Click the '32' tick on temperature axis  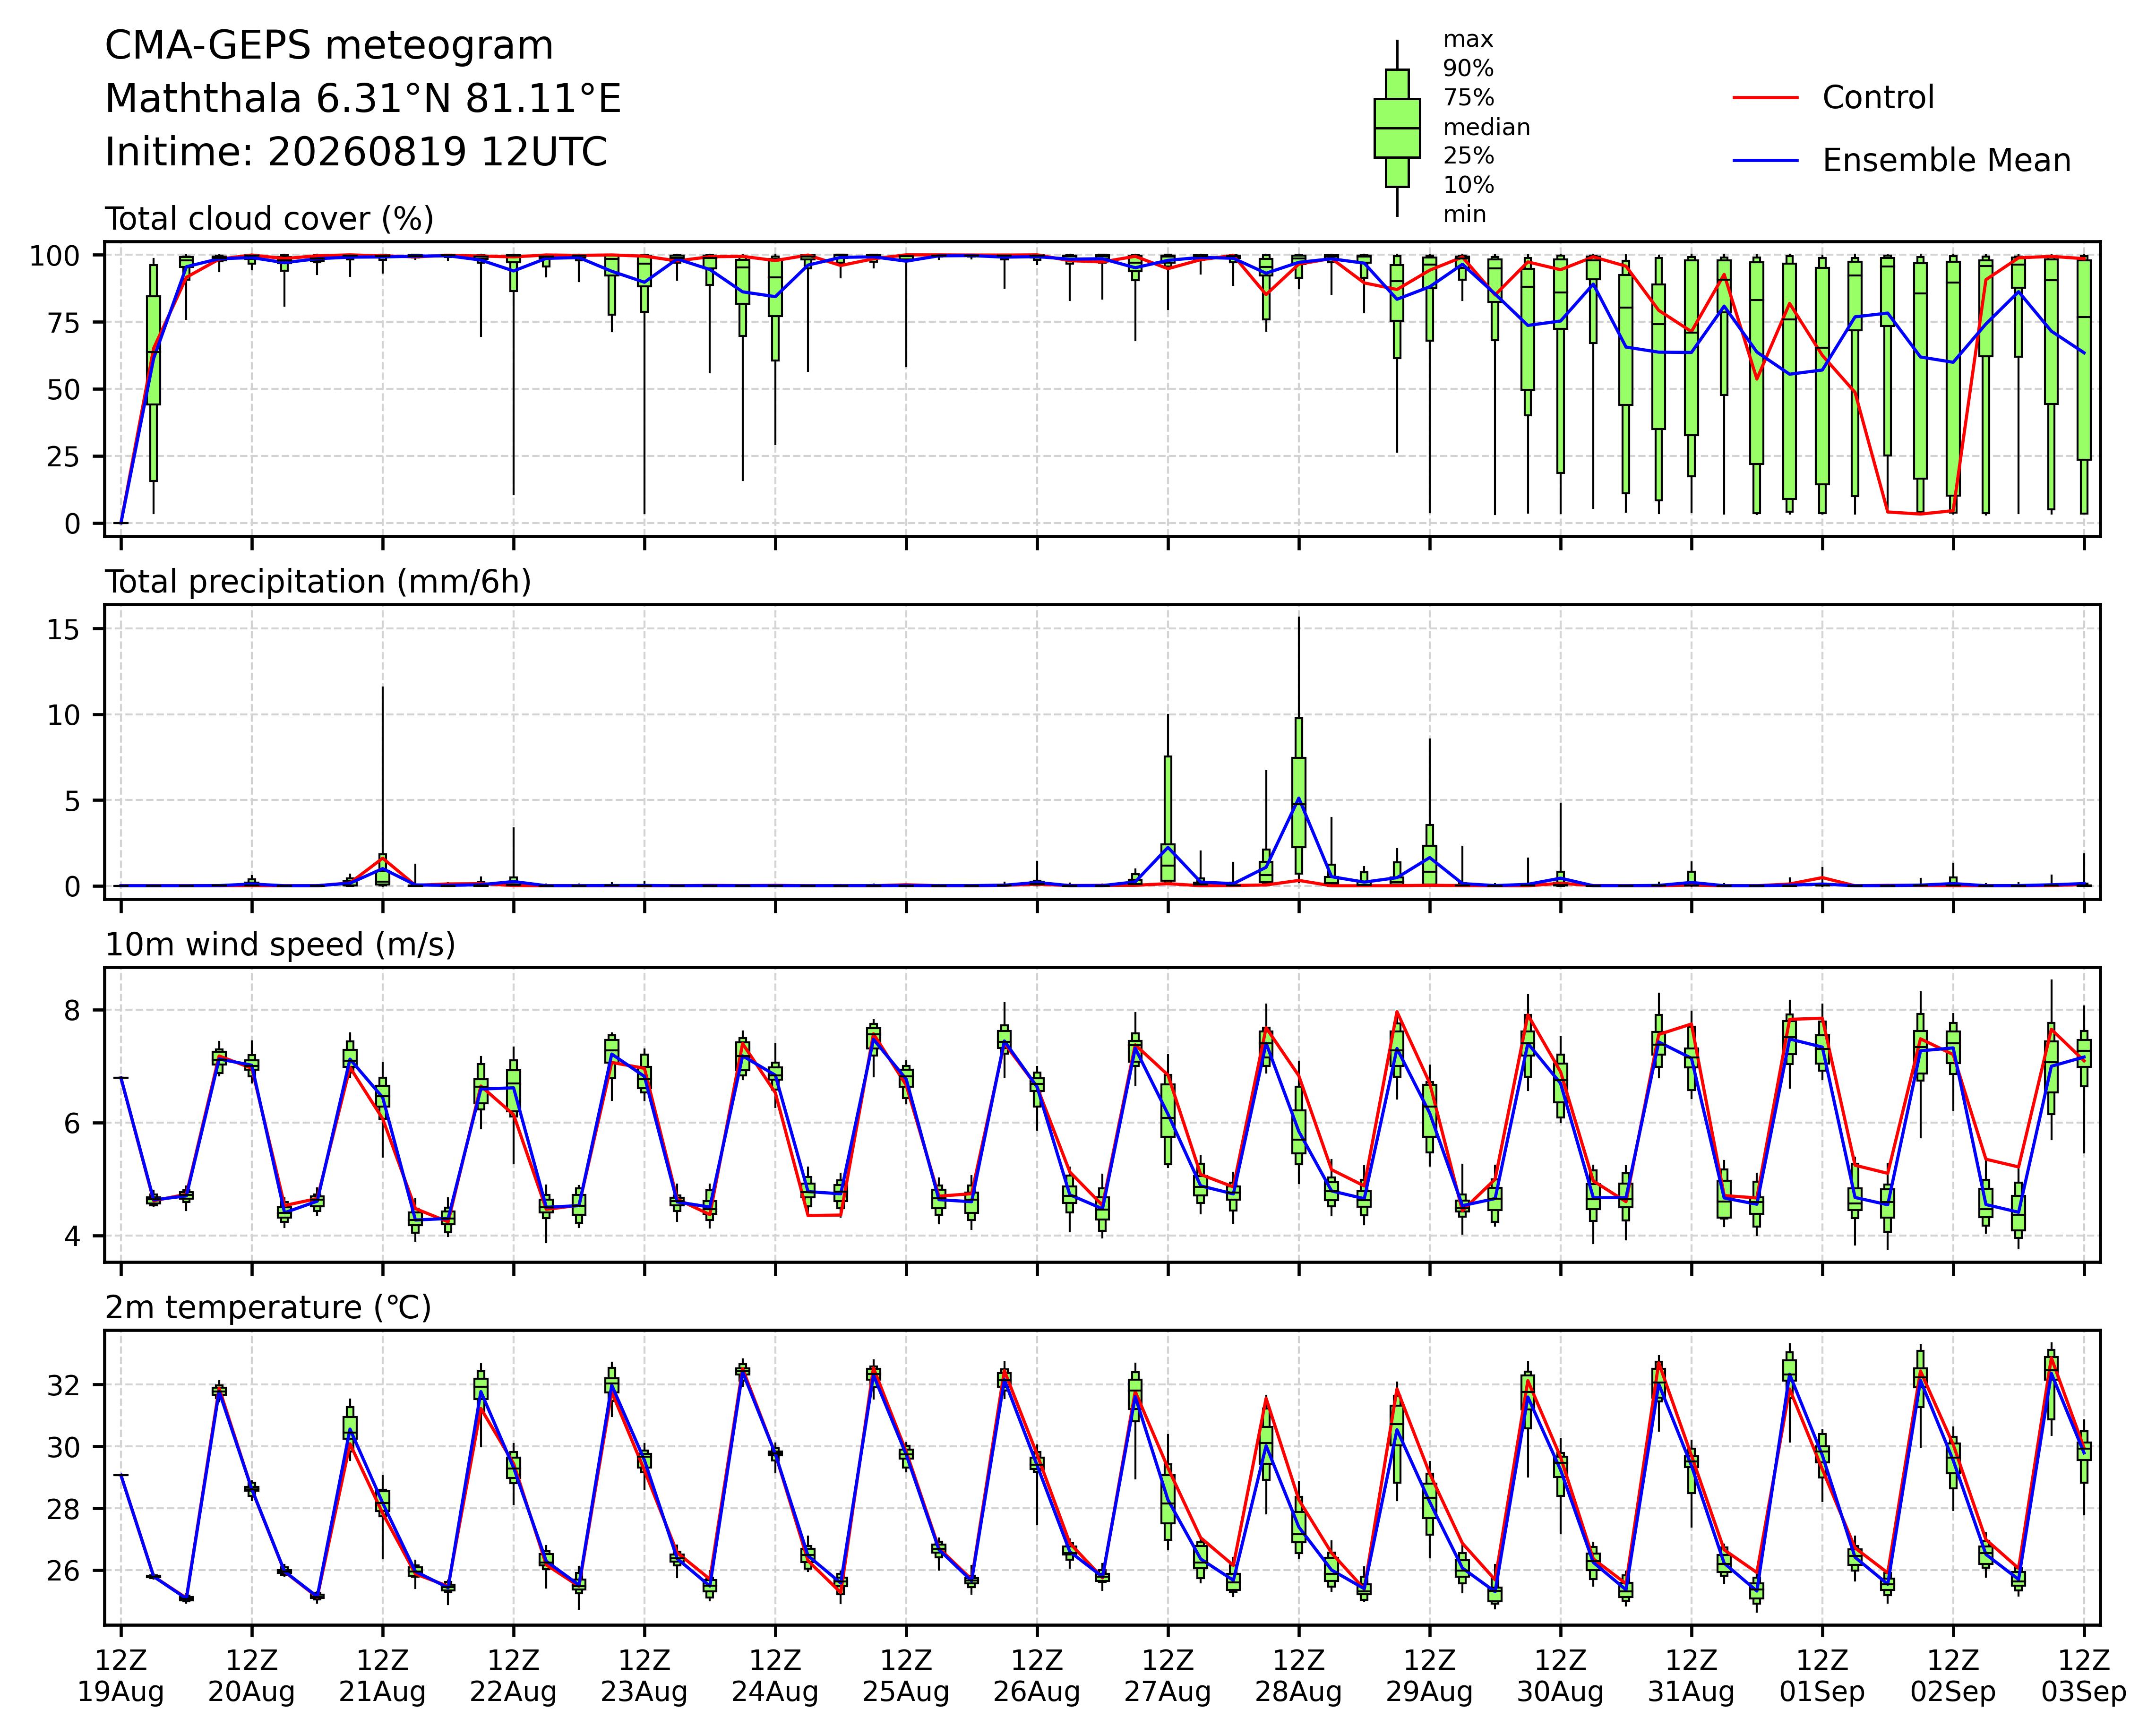click(63, 1386)
